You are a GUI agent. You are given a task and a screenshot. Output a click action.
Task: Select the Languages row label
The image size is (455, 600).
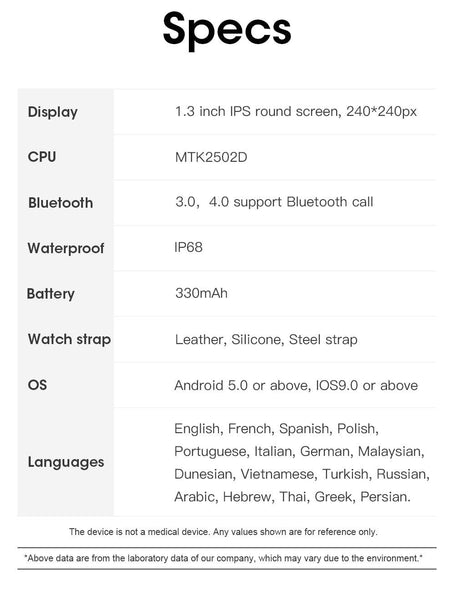[66, 462]
